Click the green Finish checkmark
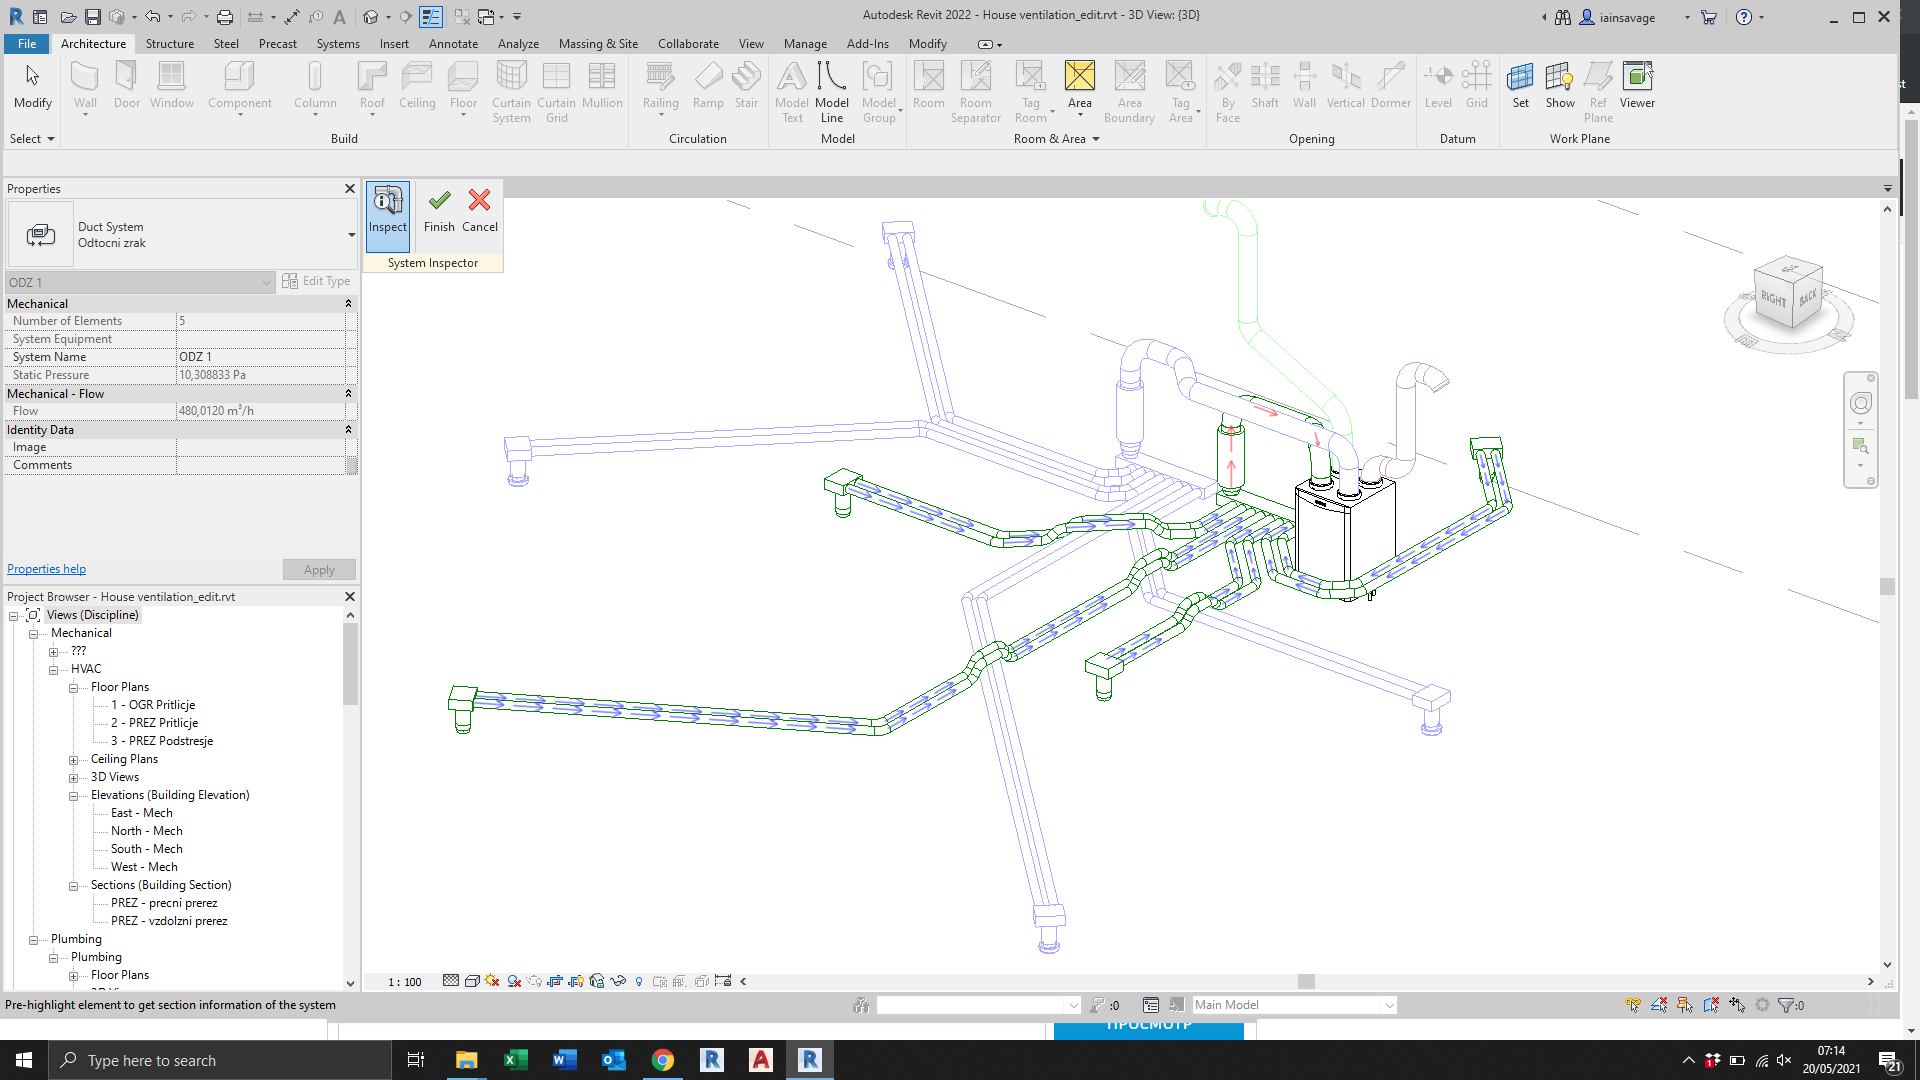 click(x=439, y=210)
